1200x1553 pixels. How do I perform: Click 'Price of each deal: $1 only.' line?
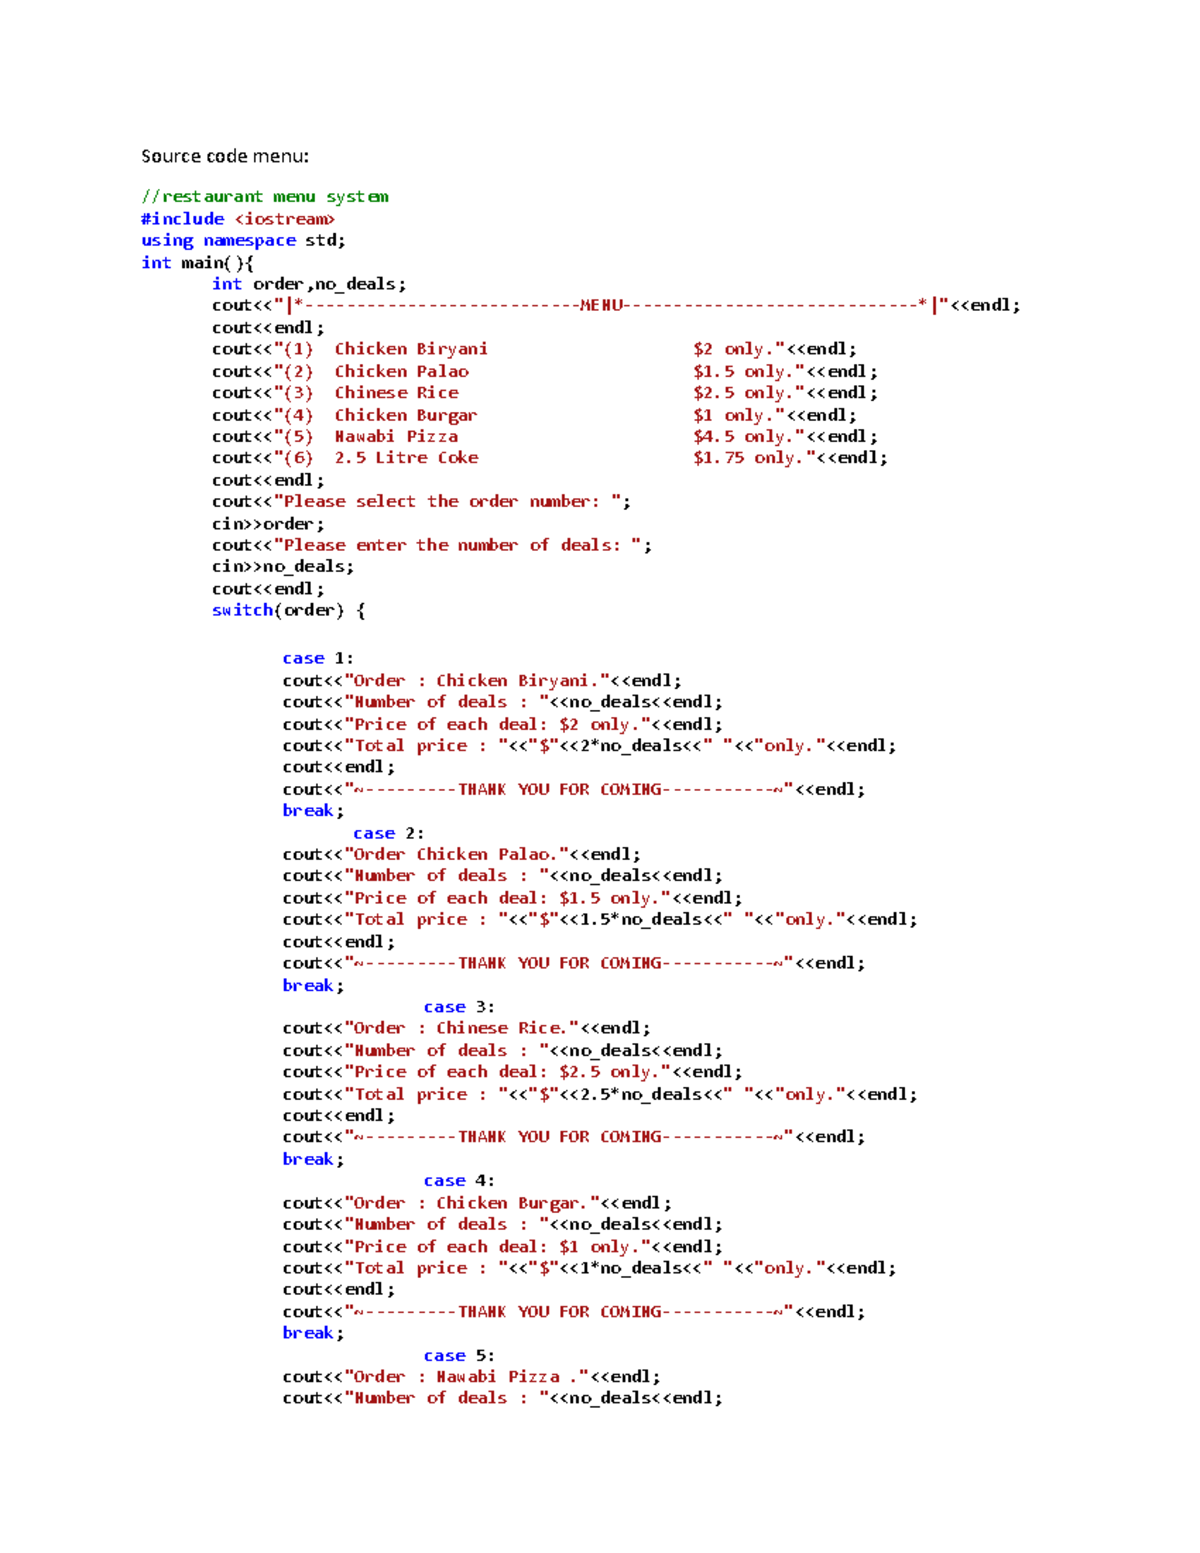[x=503, y=1247]
